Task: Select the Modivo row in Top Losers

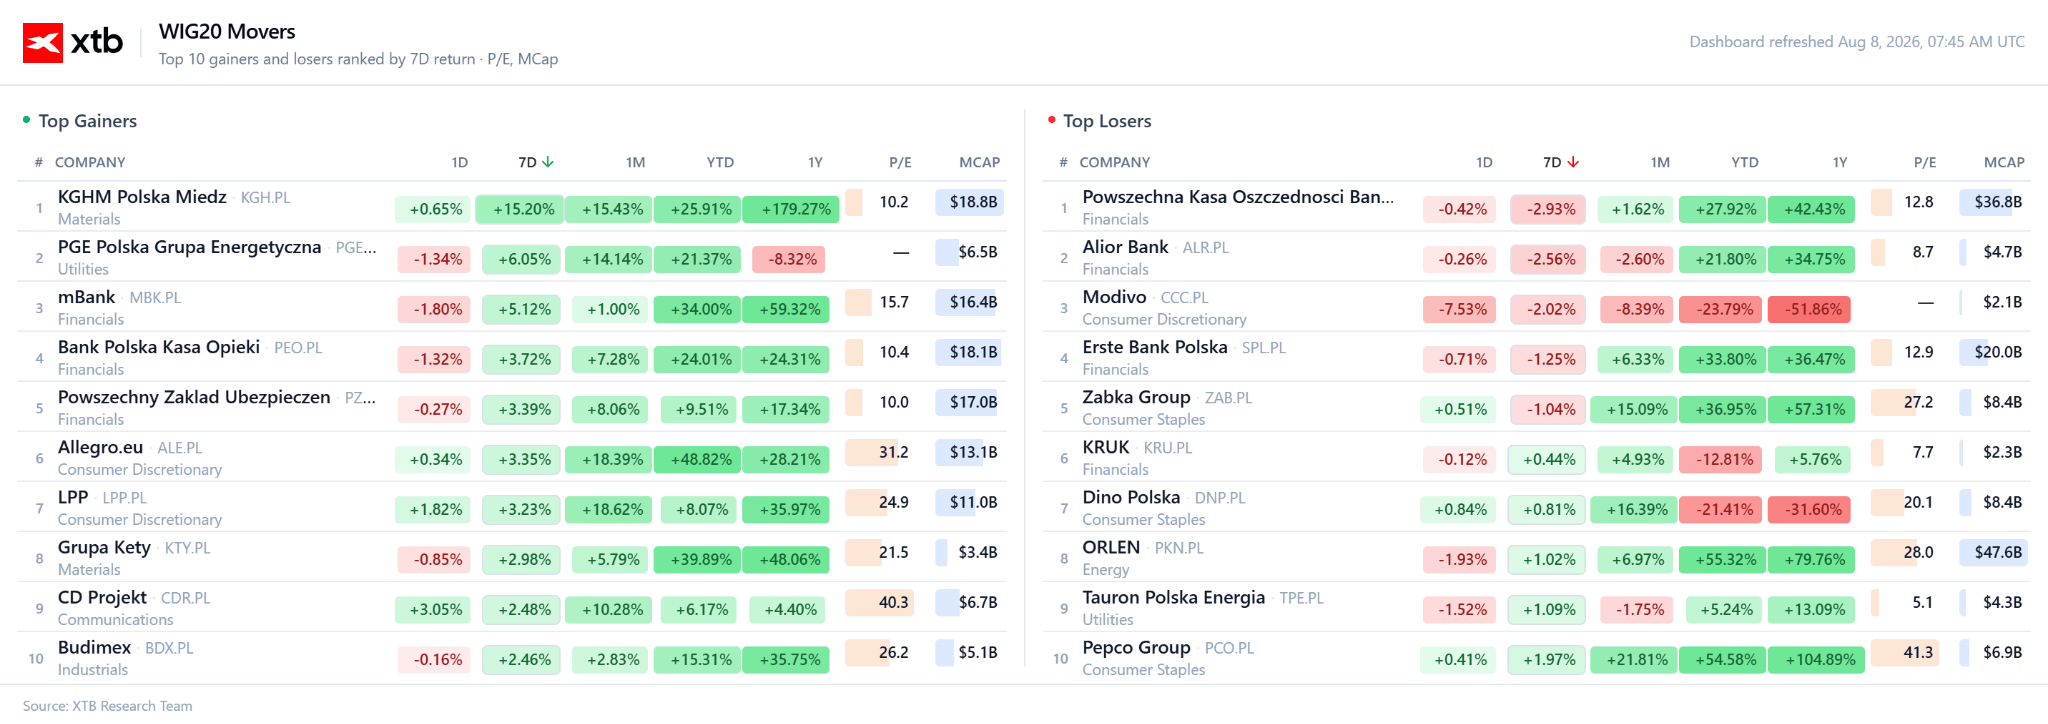Action: (x=1536, y=307)
